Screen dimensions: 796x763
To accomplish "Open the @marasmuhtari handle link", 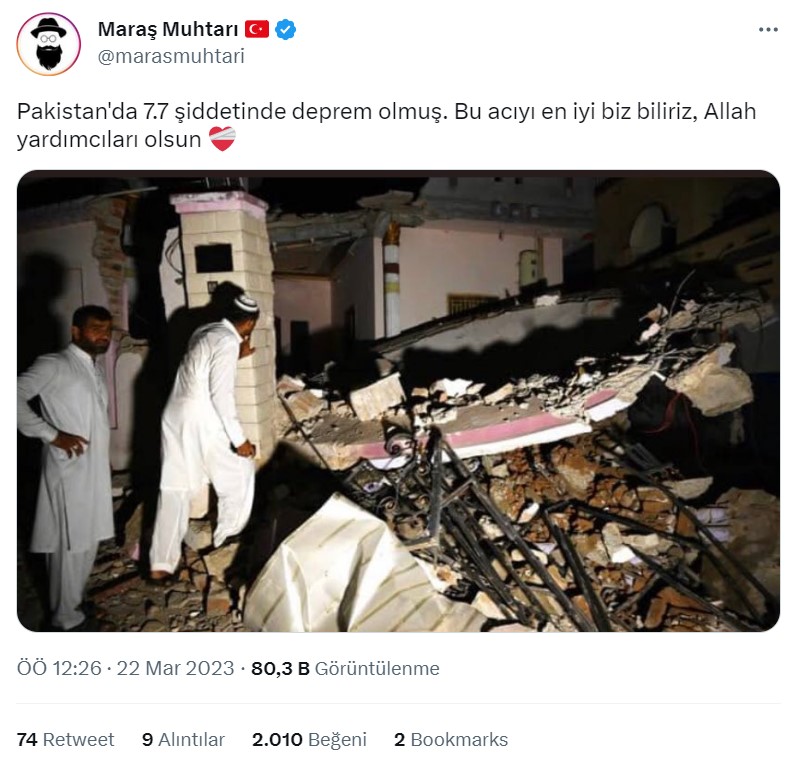I will [171, 56].
